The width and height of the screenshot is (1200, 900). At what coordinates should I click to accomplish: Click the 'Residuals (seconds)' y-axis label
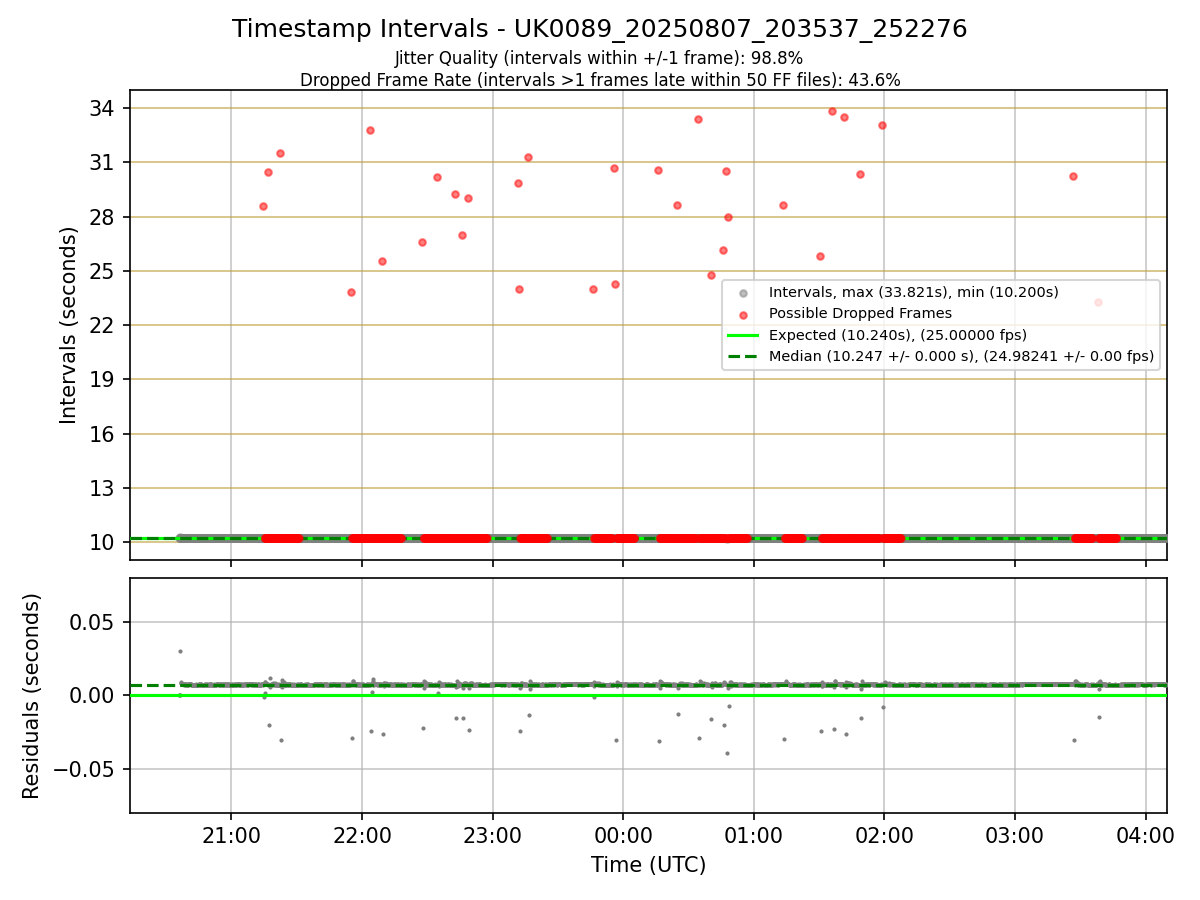(x=32, y=696)
